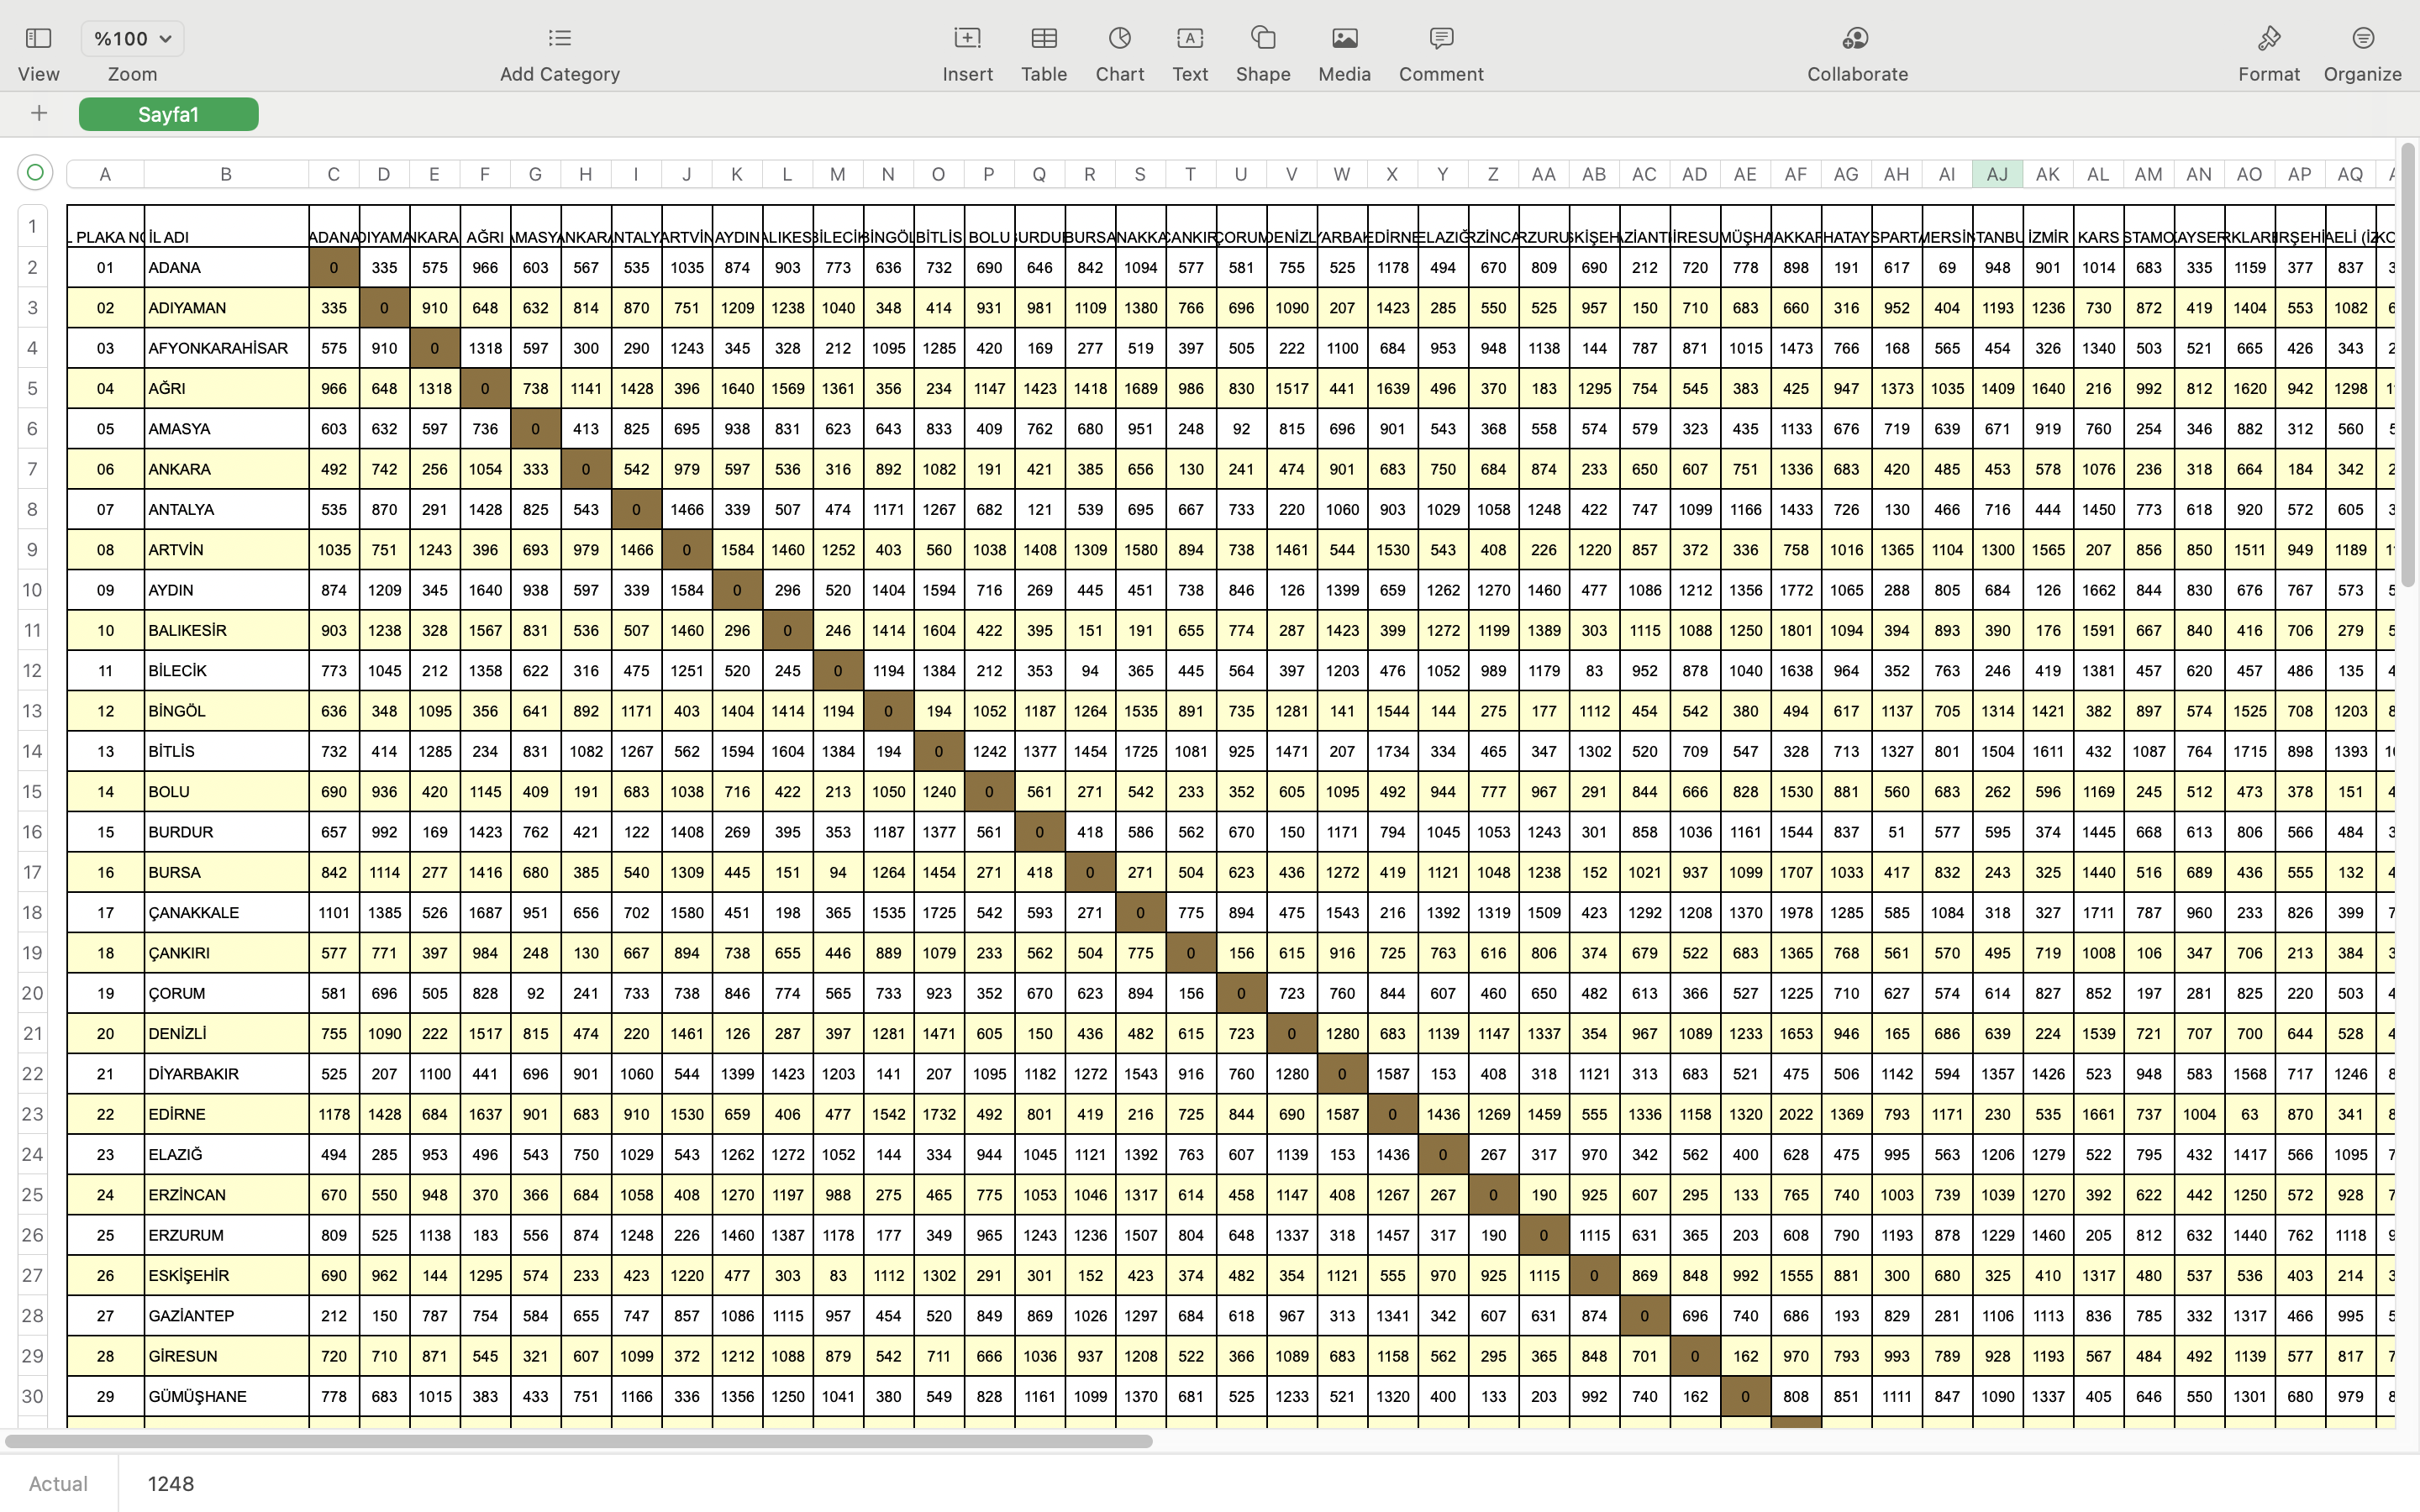This screenshot has width=2420, height=1512.
Task: Toggle the Format inspector panel
Action: click(x=2268, y=38)
